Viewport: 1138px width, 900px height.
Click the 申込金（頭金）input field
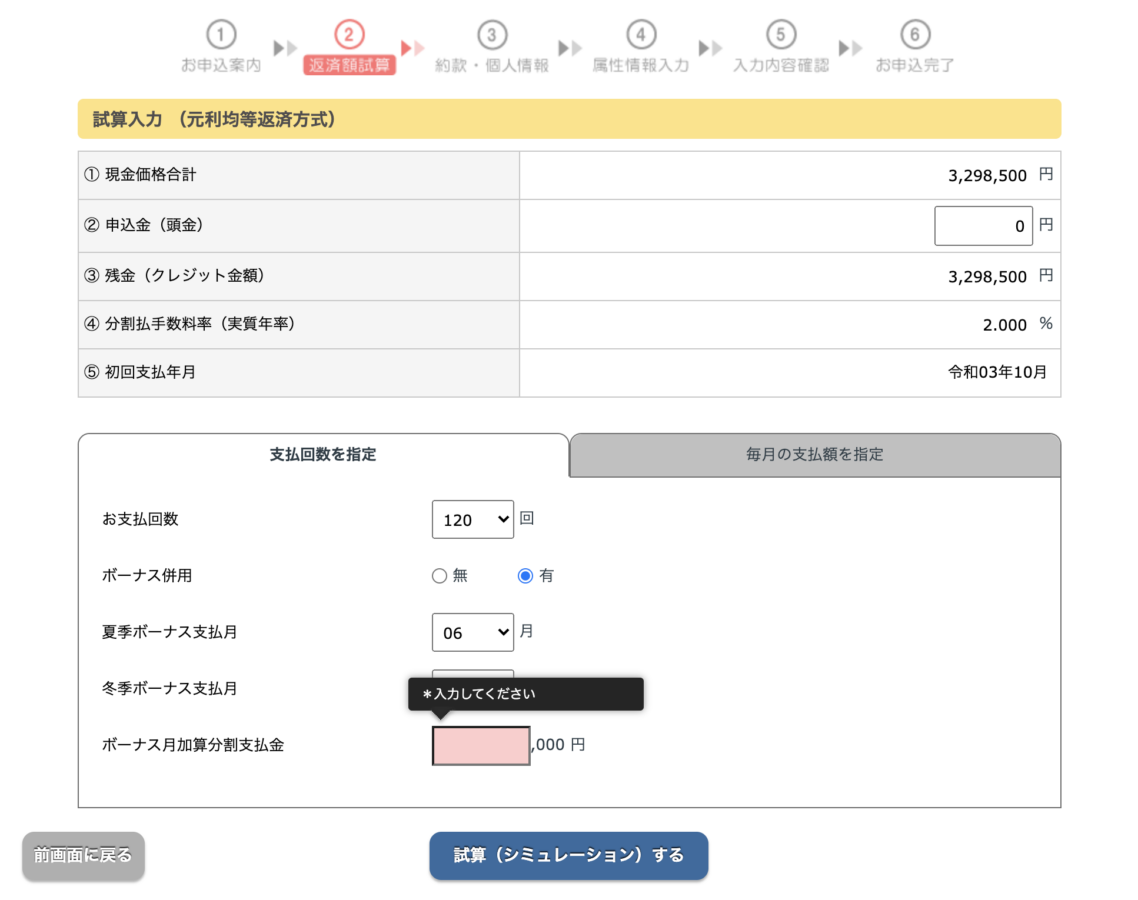[983, 225]
